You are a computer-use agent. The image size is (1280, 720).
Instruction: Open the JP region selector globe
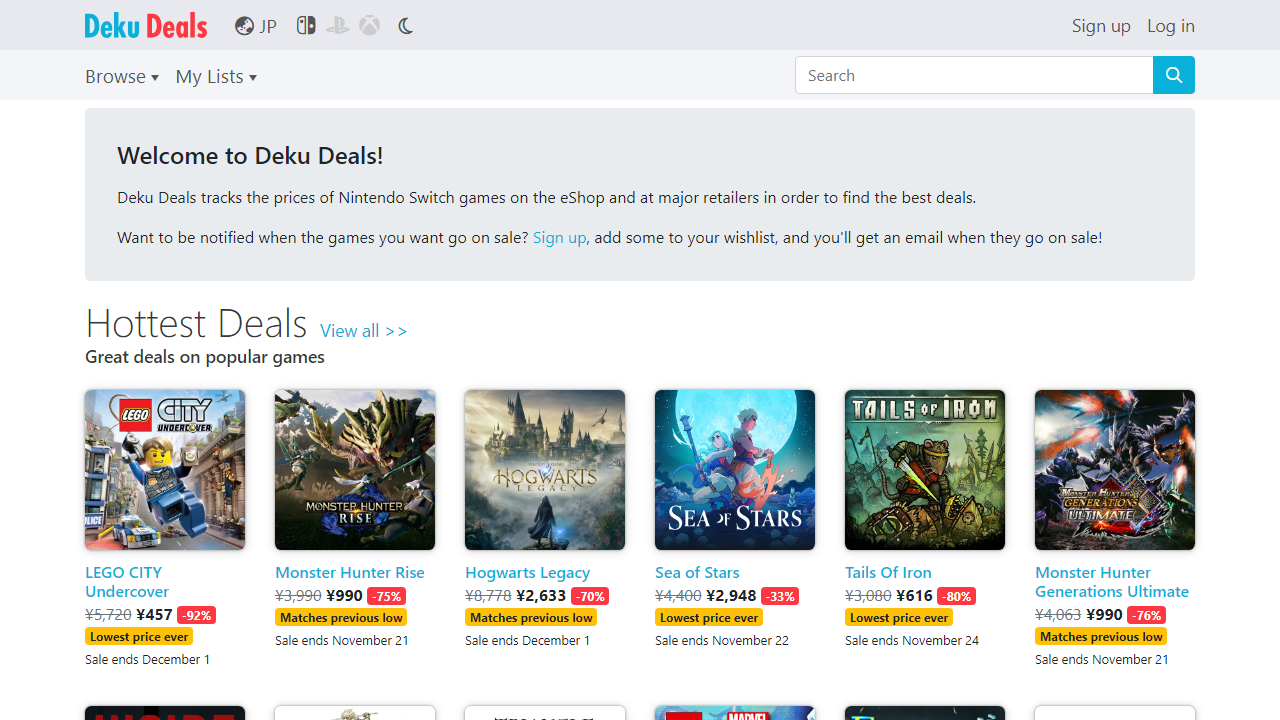pyautogui.click(x=255, y=26)
